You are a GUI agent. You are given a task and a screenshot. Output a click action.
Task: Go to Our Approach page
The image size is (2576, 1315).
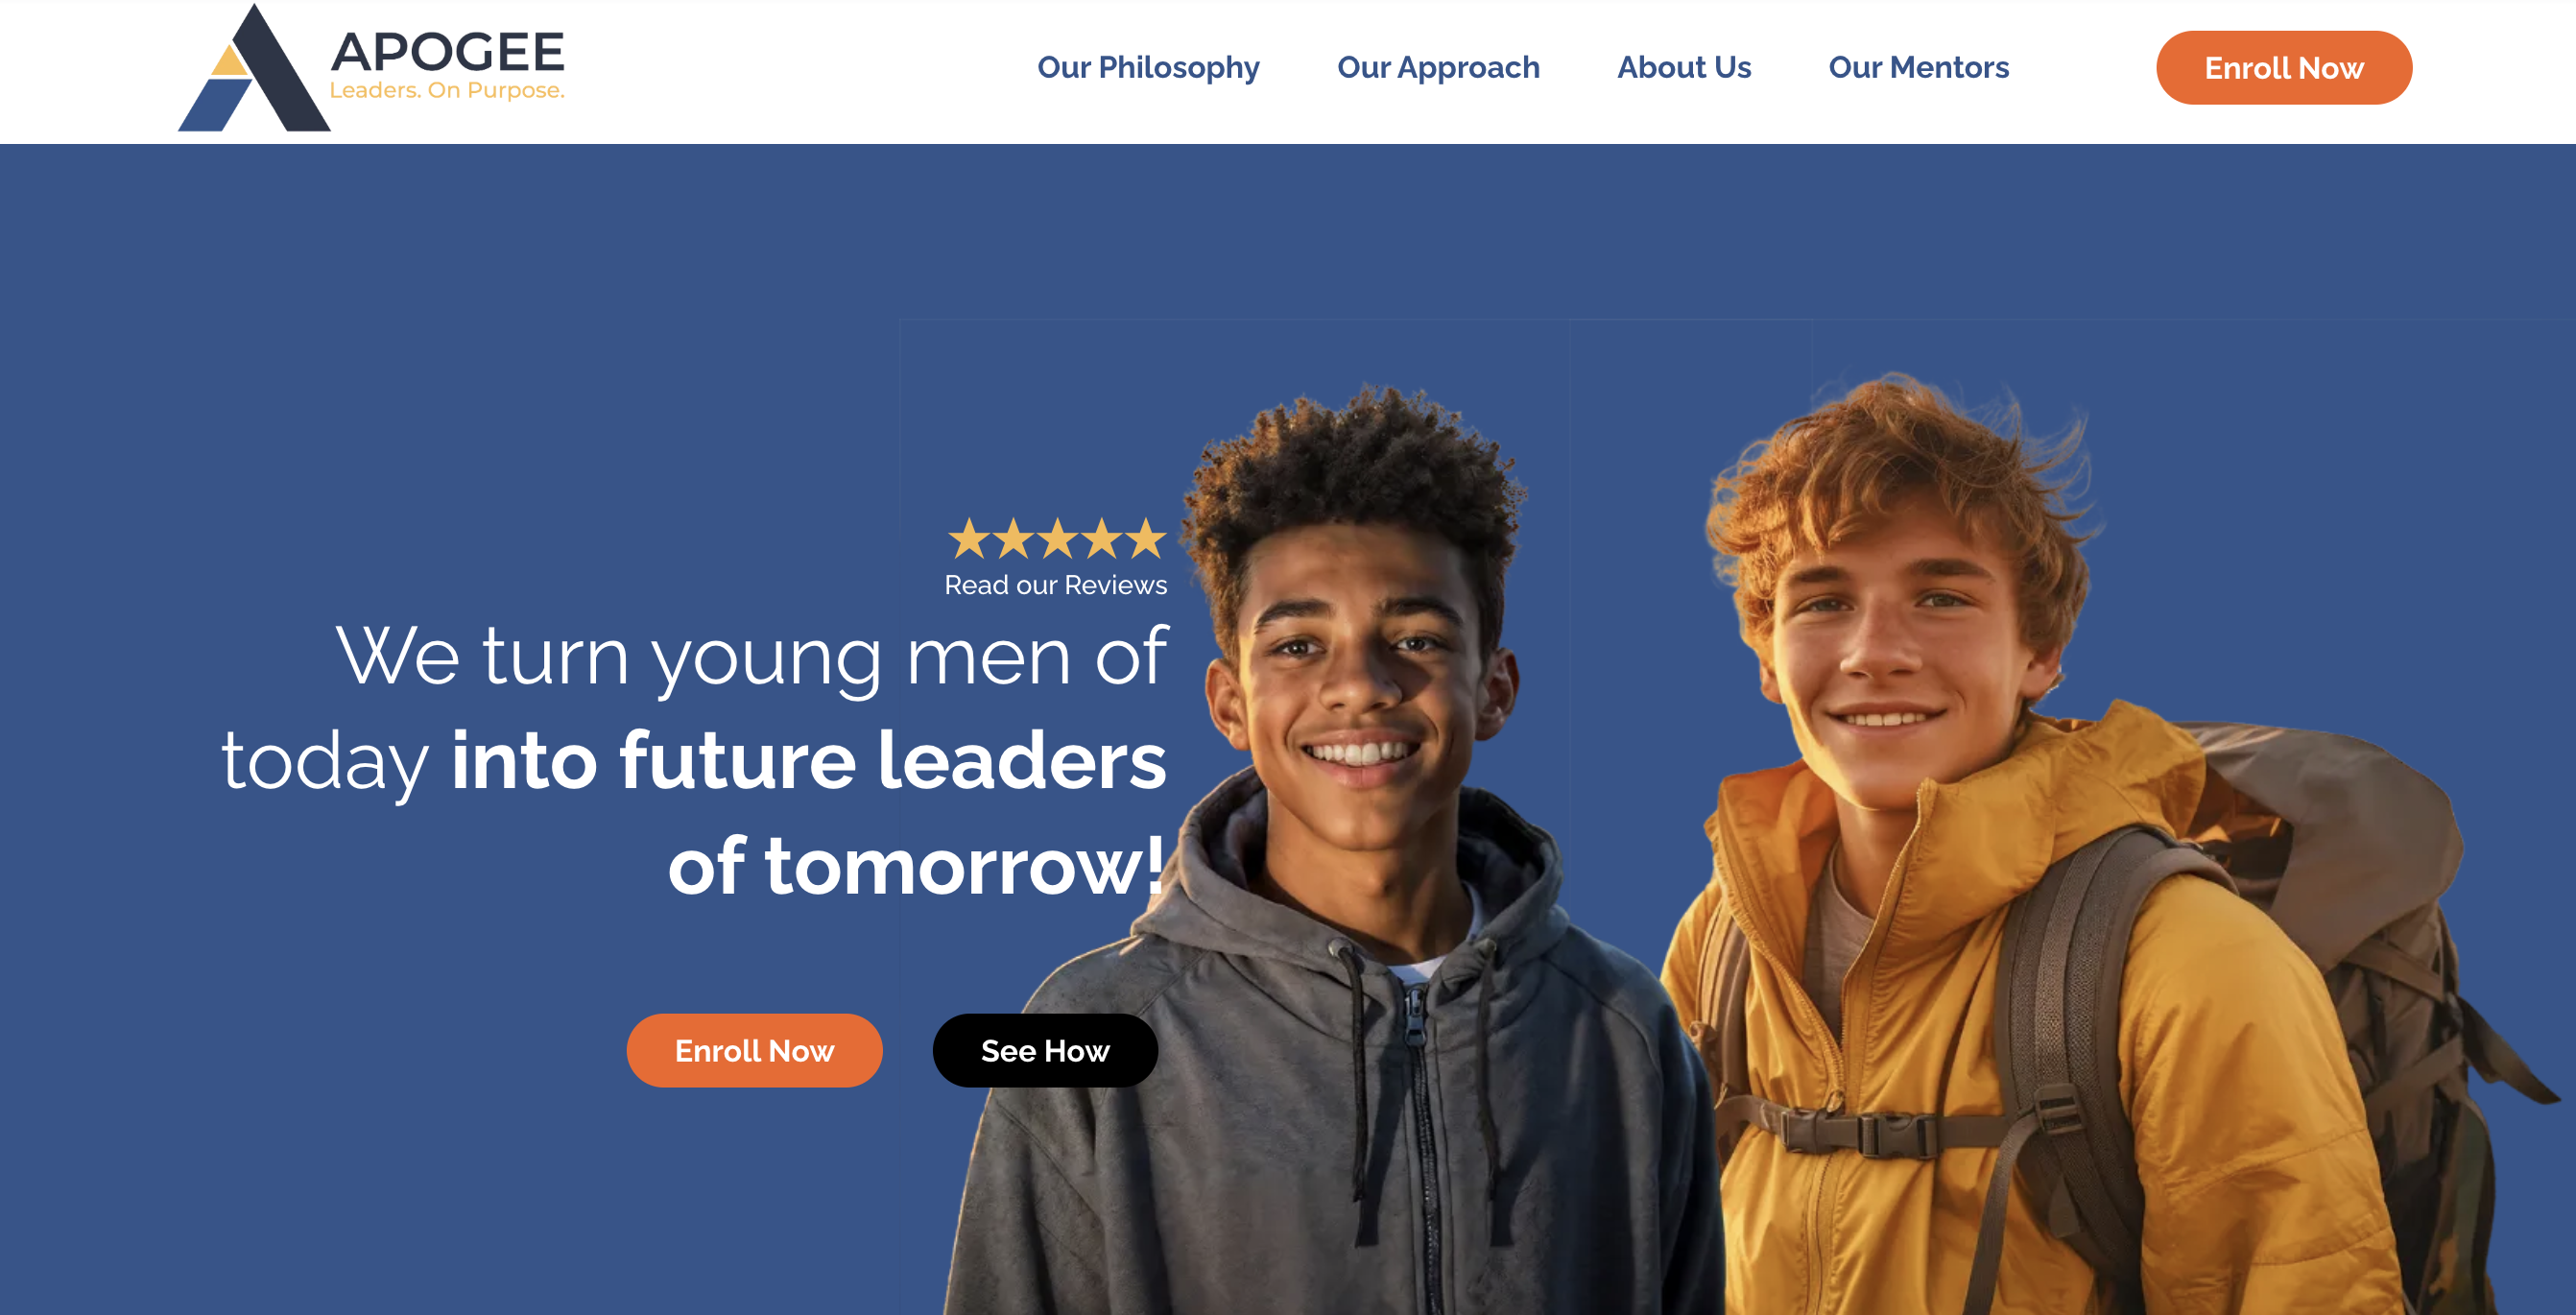point(1438,67)
